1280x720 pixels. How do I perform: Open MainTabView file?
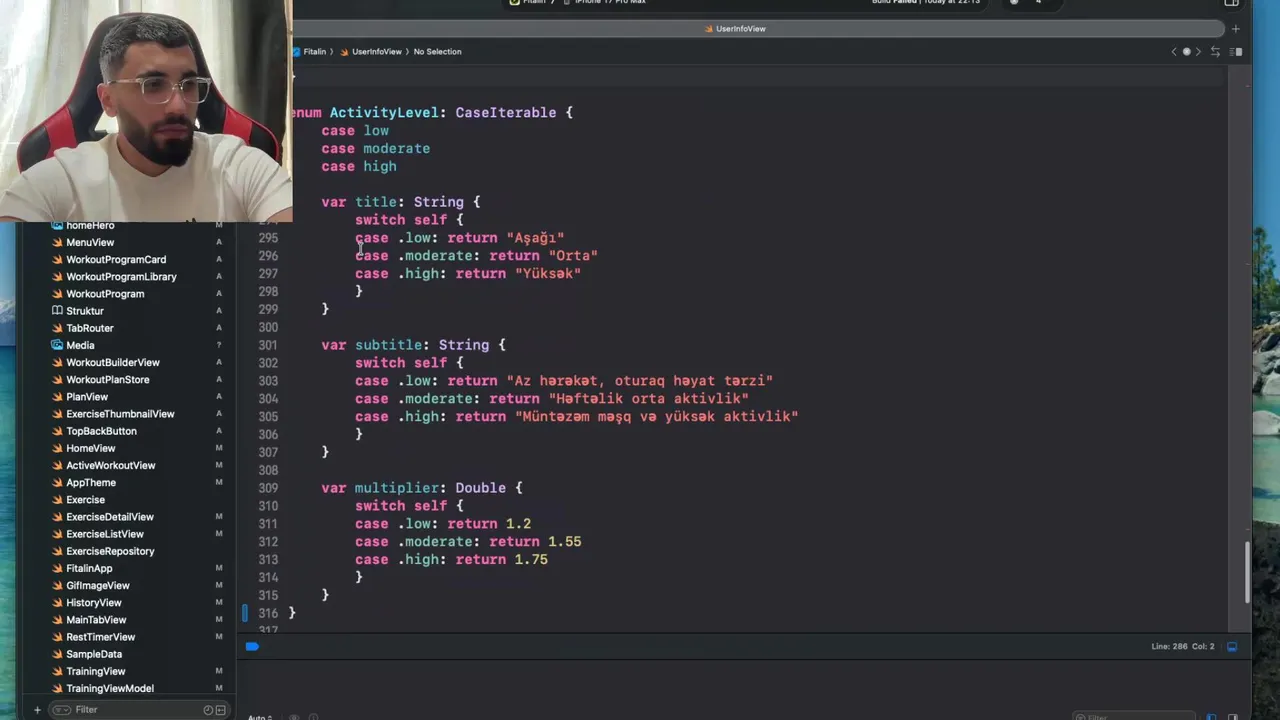coord(96,619)
